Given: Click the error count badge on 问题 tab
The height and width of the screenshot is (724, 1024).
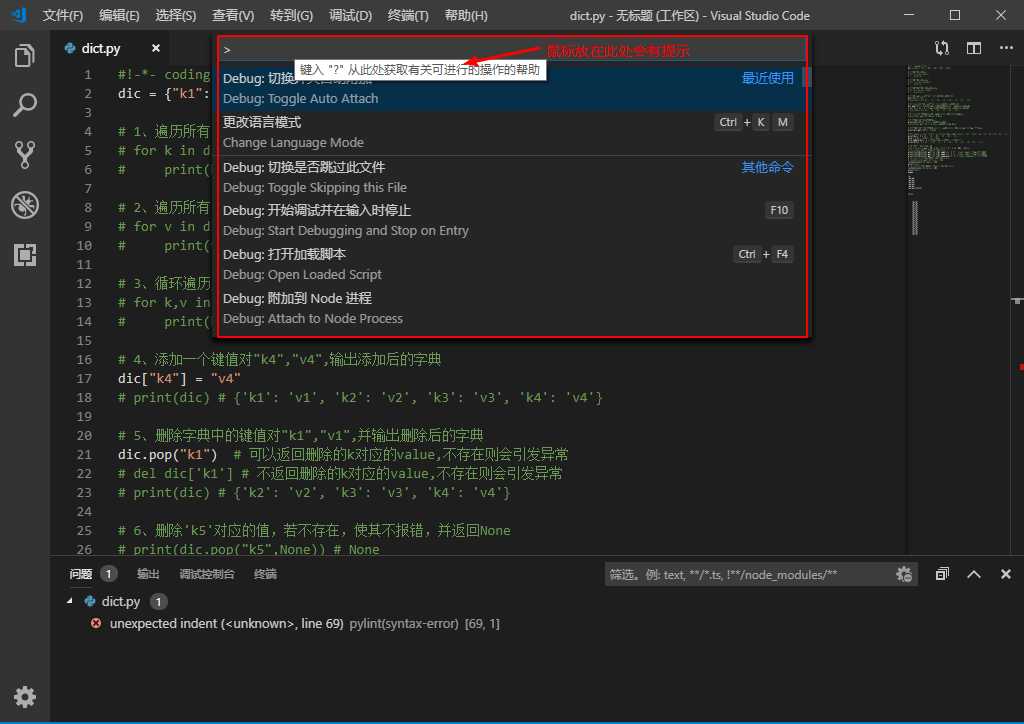Looking at the screenshot, I should [x=108, y=574].
